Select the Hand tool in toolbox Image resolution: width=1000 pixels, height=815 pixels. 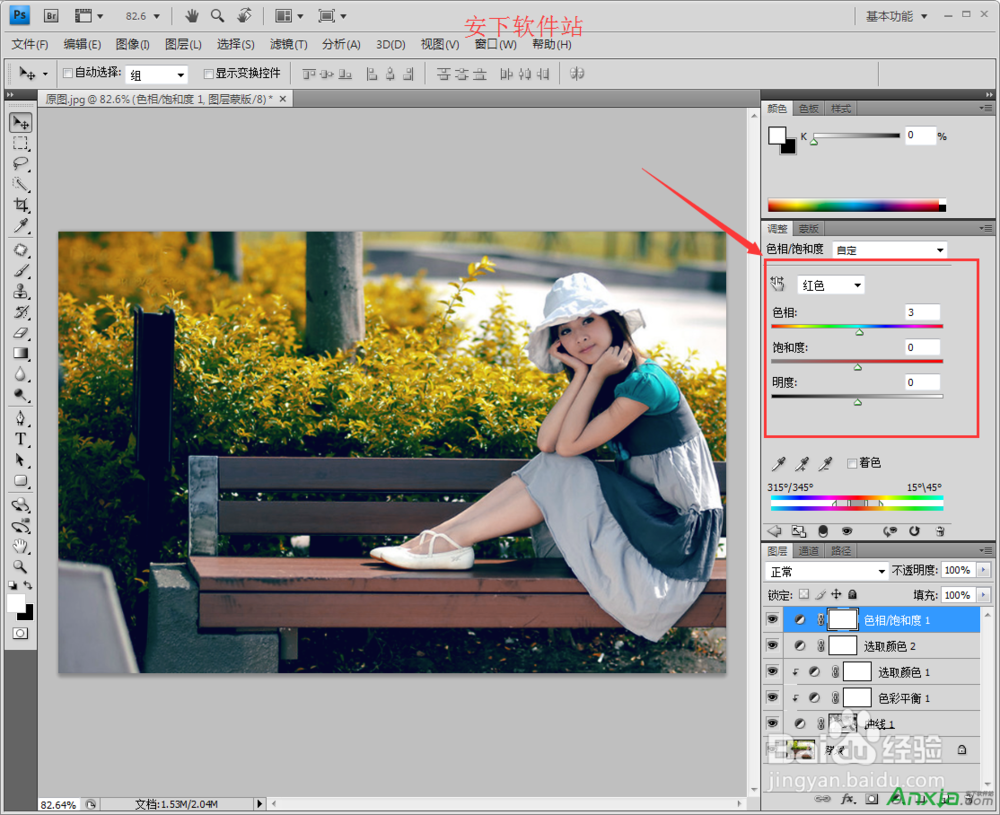click(x=20, y=546)
